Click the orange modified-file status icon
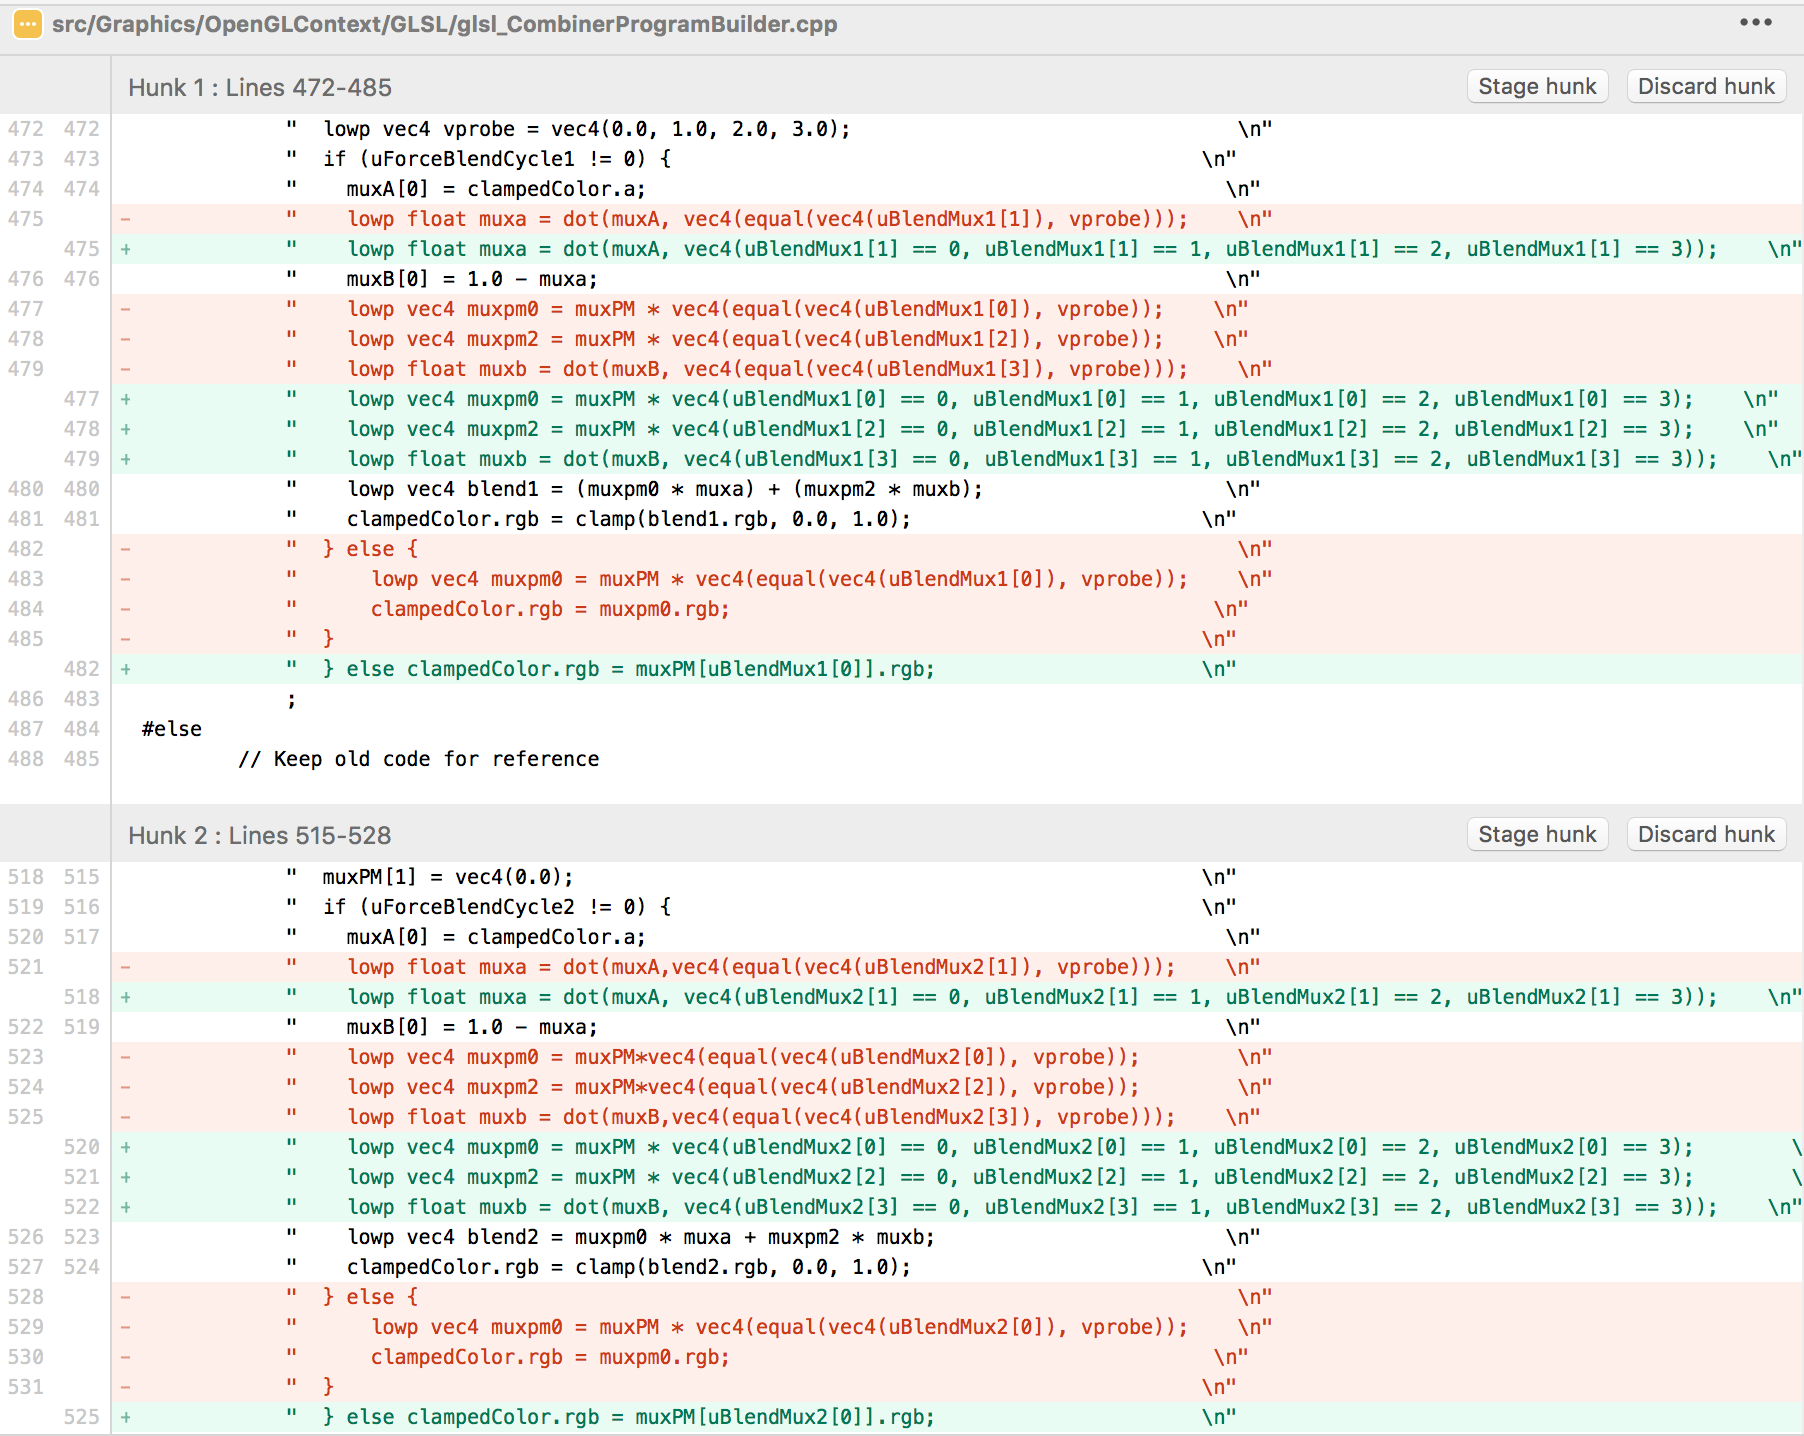Viewport: 1804px width, 1436px height. click(27, 24)
